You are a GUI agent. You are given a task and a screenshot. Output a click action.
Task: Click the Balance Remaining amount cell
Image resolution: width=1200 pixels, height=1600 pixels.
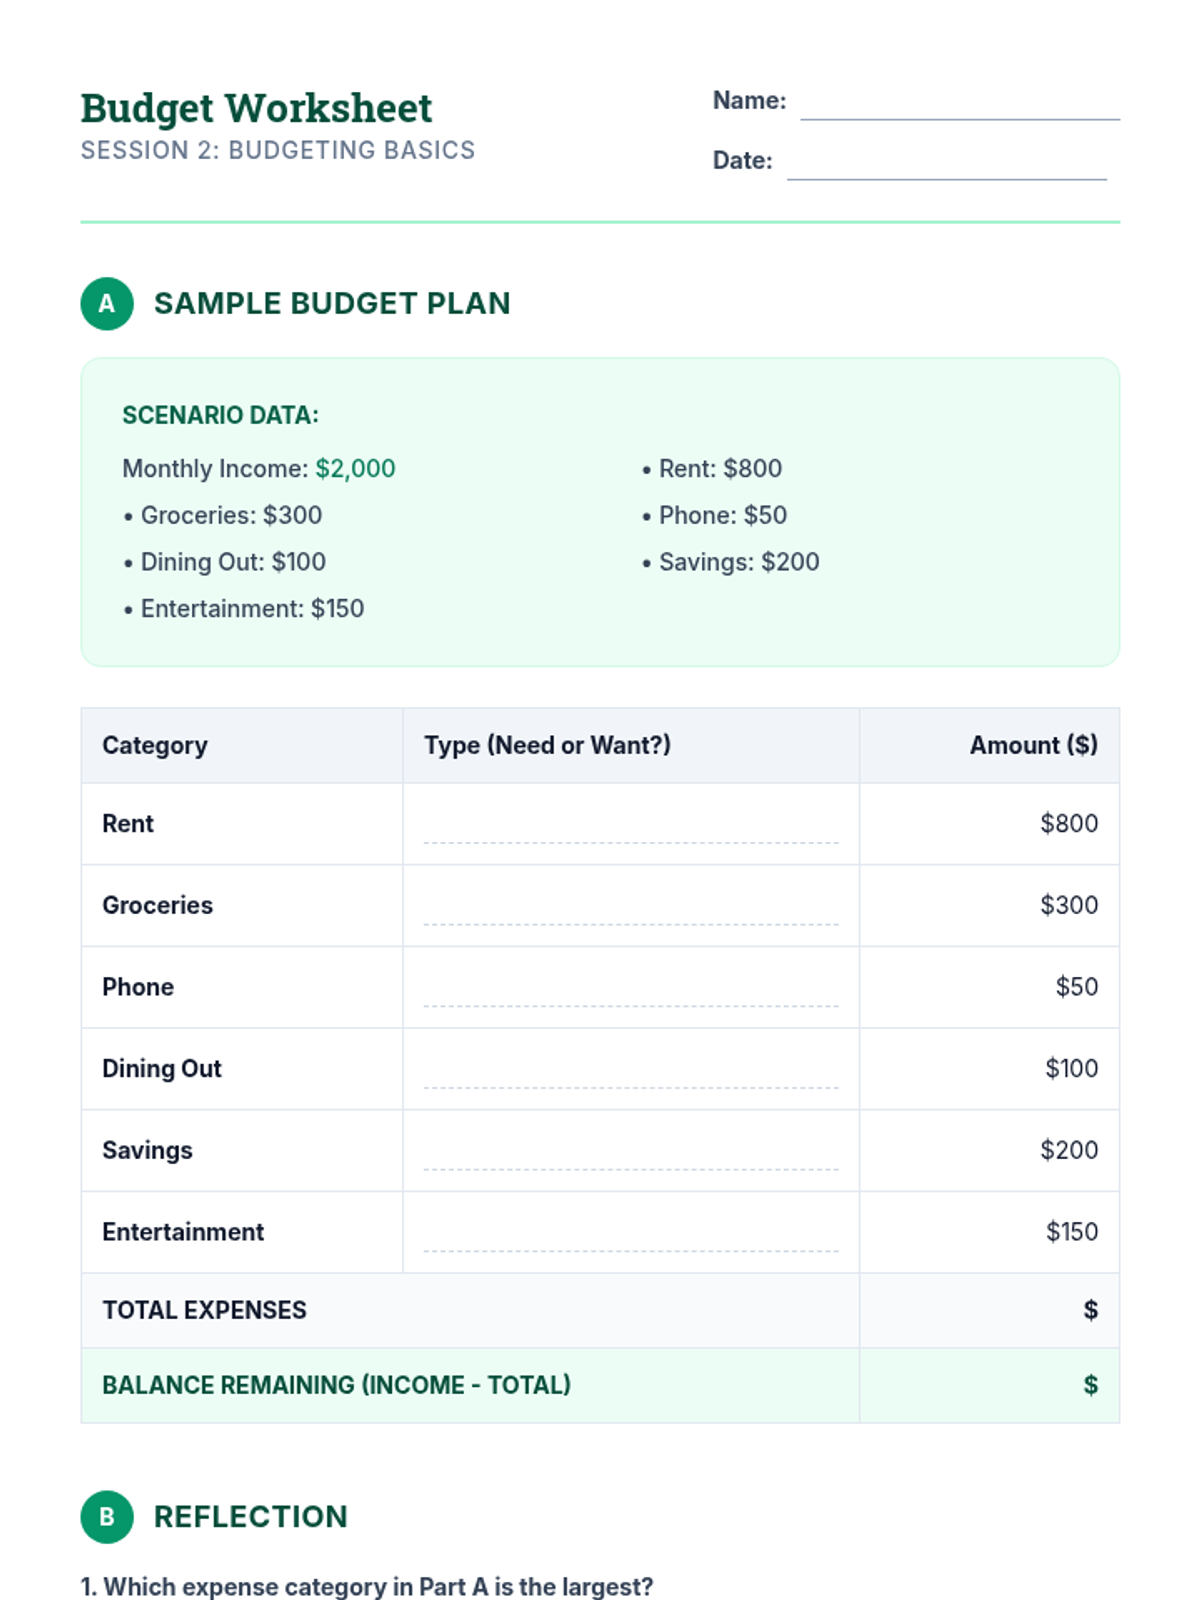pyautogui.click(x=988, y=1385)
